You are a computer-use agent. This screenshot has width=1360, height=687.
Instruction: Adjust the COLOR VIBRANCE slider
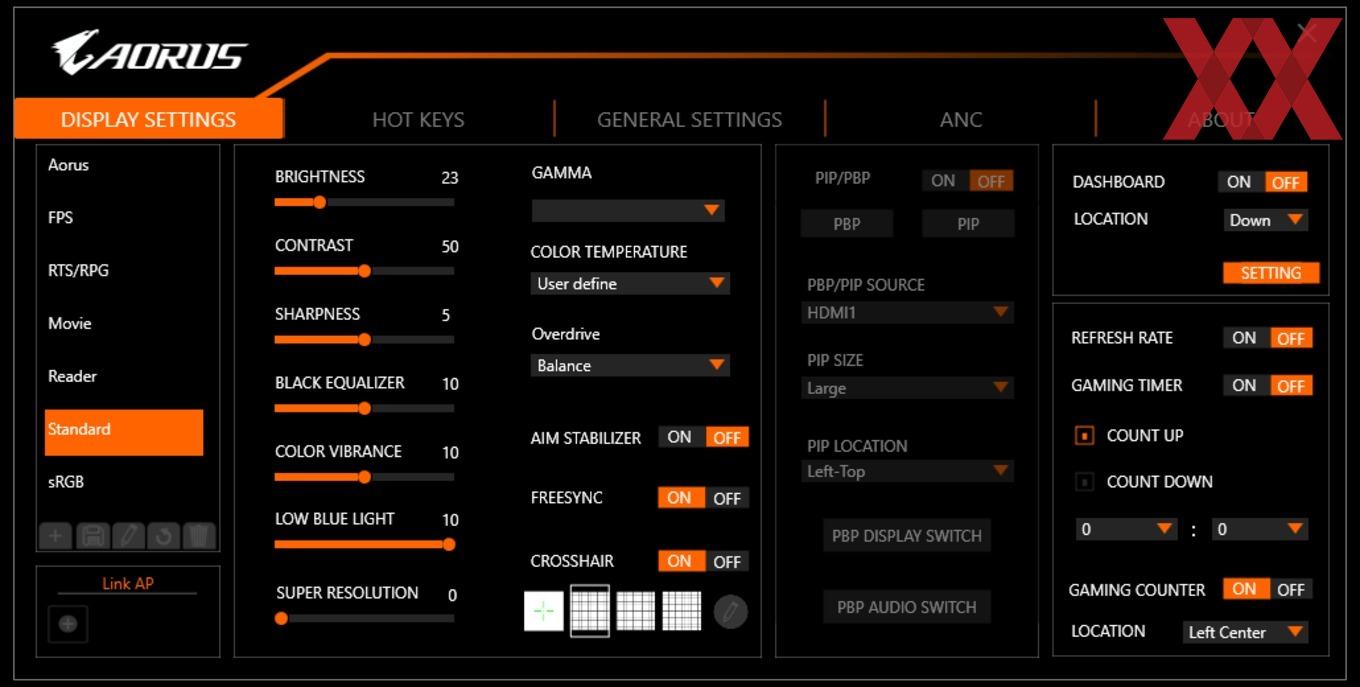coord(364,477)
